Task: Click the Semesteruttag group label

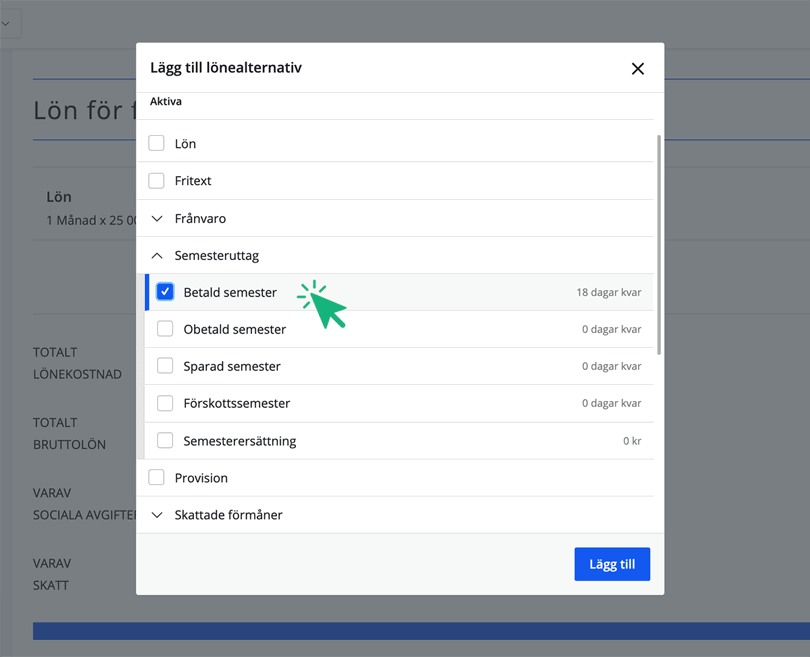Action: [216, 256]
